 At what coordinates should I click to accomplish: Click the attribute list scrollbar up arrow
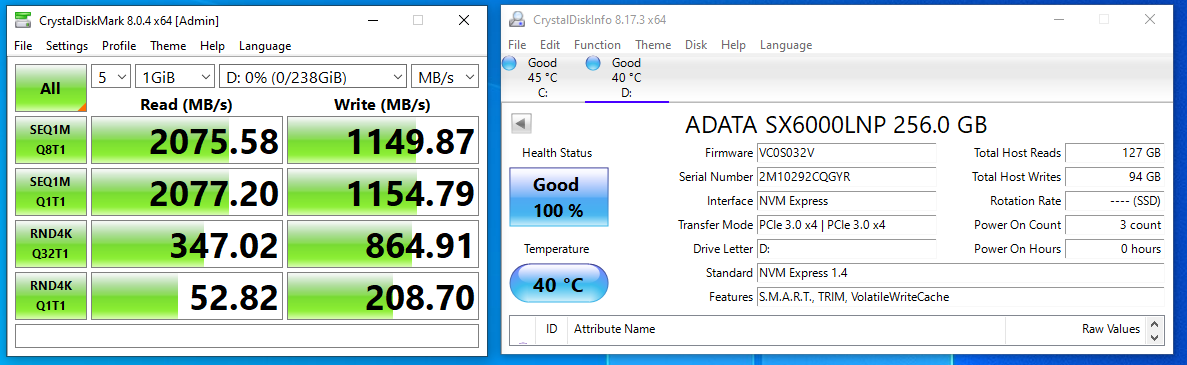tap(1154, 323)
